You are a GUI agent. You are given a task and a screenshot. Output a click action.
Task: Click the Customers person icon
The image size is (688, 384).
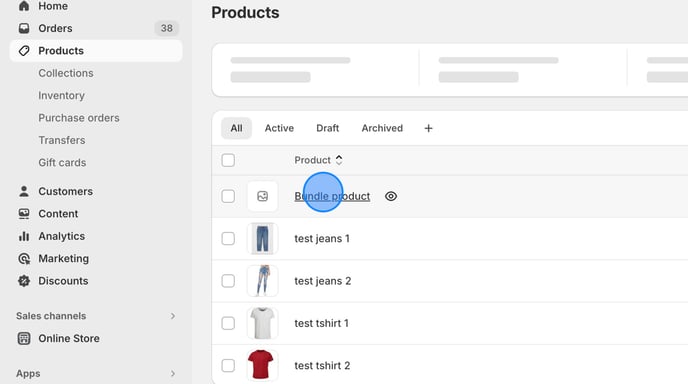pos(24,191)
